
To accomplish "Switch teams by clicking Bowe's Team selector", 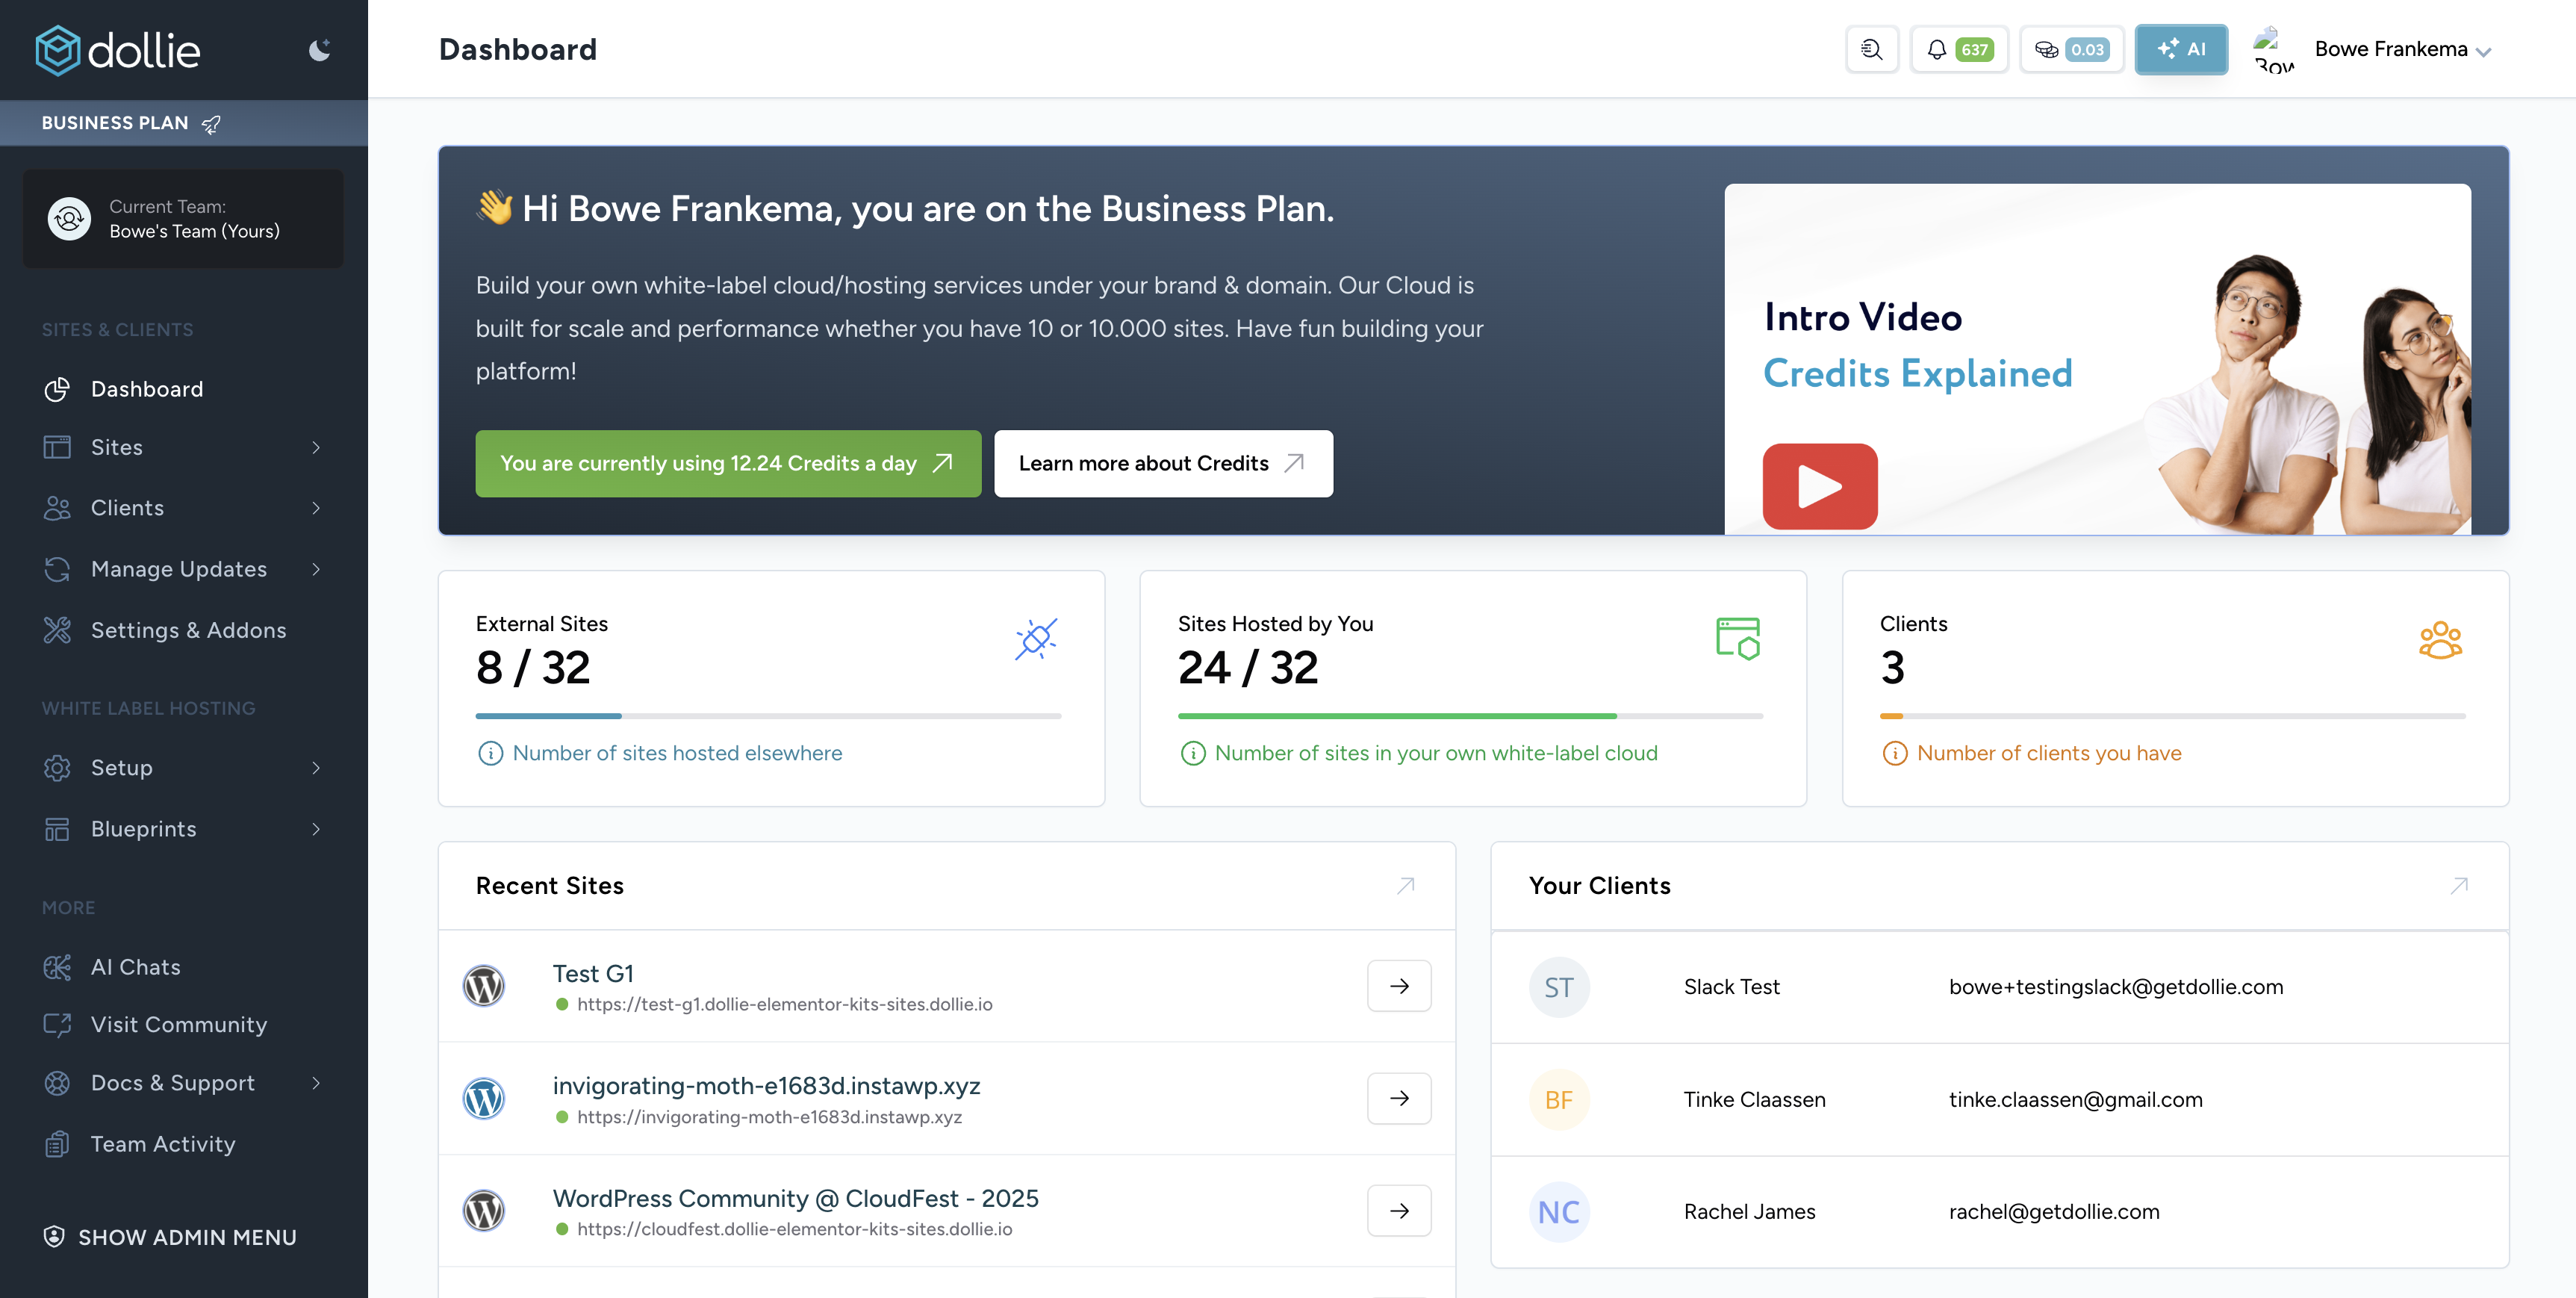I will [x=183, y=219].
